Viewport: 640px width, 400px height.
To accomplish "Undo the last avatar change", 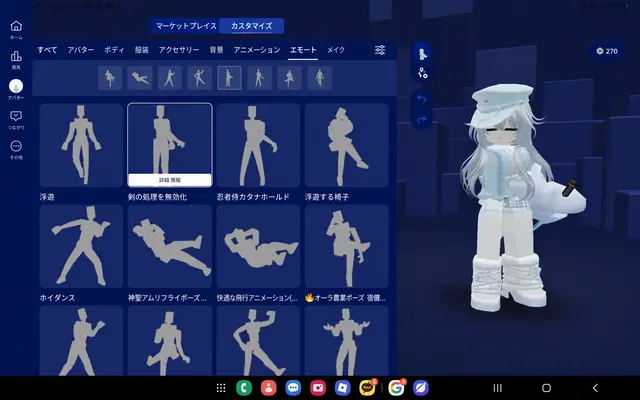I will (x=422, y=99).
